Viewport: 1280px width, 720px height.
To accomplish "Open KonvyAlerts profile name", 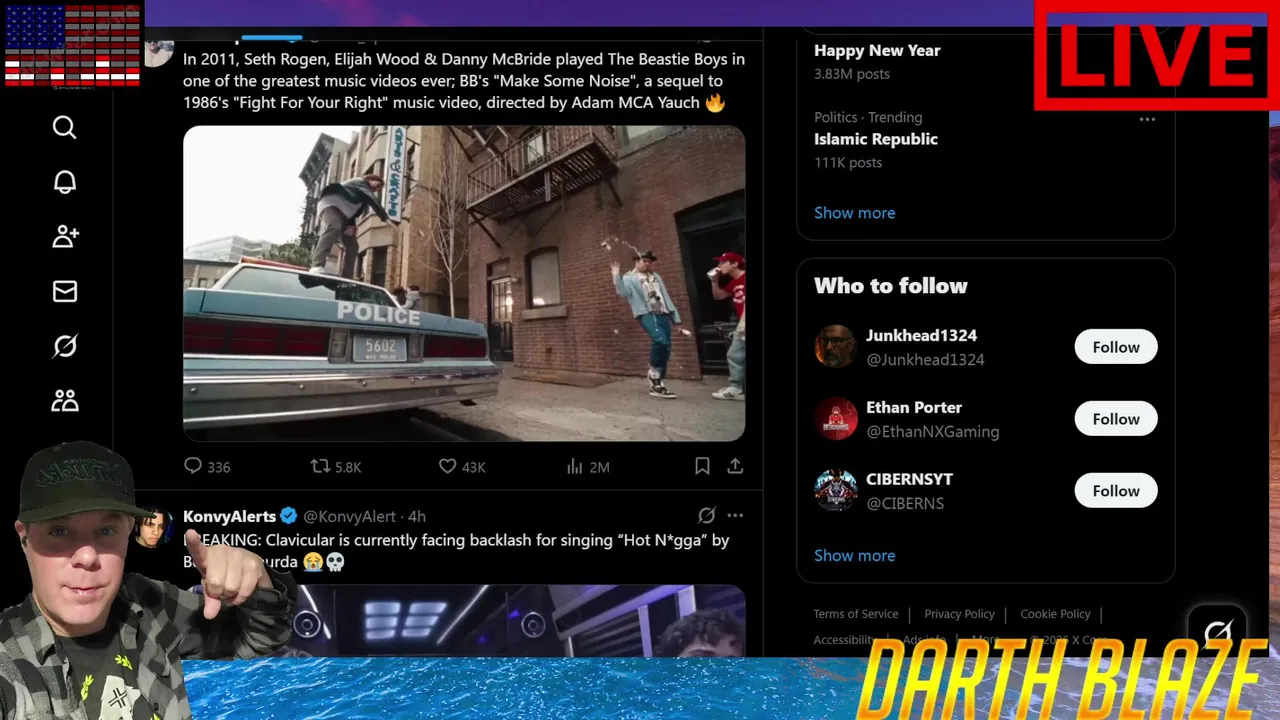I will tap(229, 516).
